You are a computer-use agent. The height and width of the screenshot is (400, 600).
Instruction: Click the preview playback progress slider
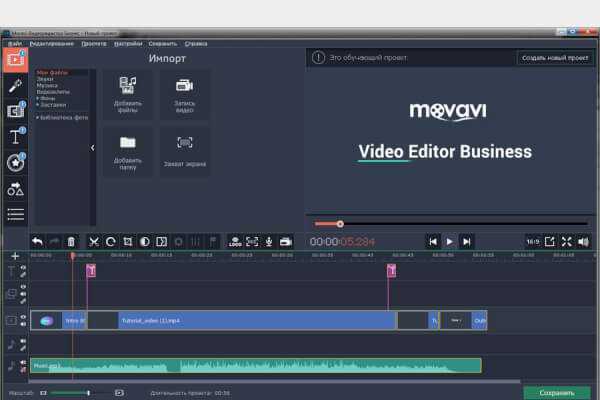pyautogui.click(x=451, y=224)
